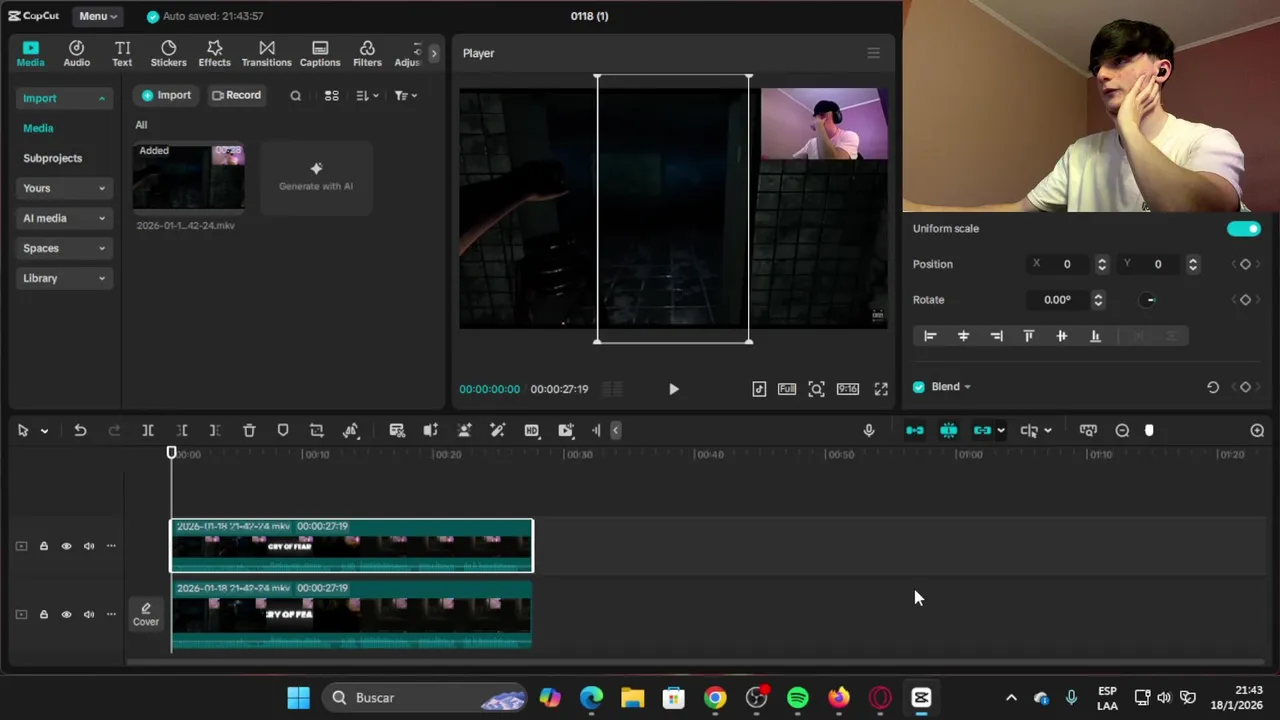Switch to the Audio tab

tap(77, 54)
